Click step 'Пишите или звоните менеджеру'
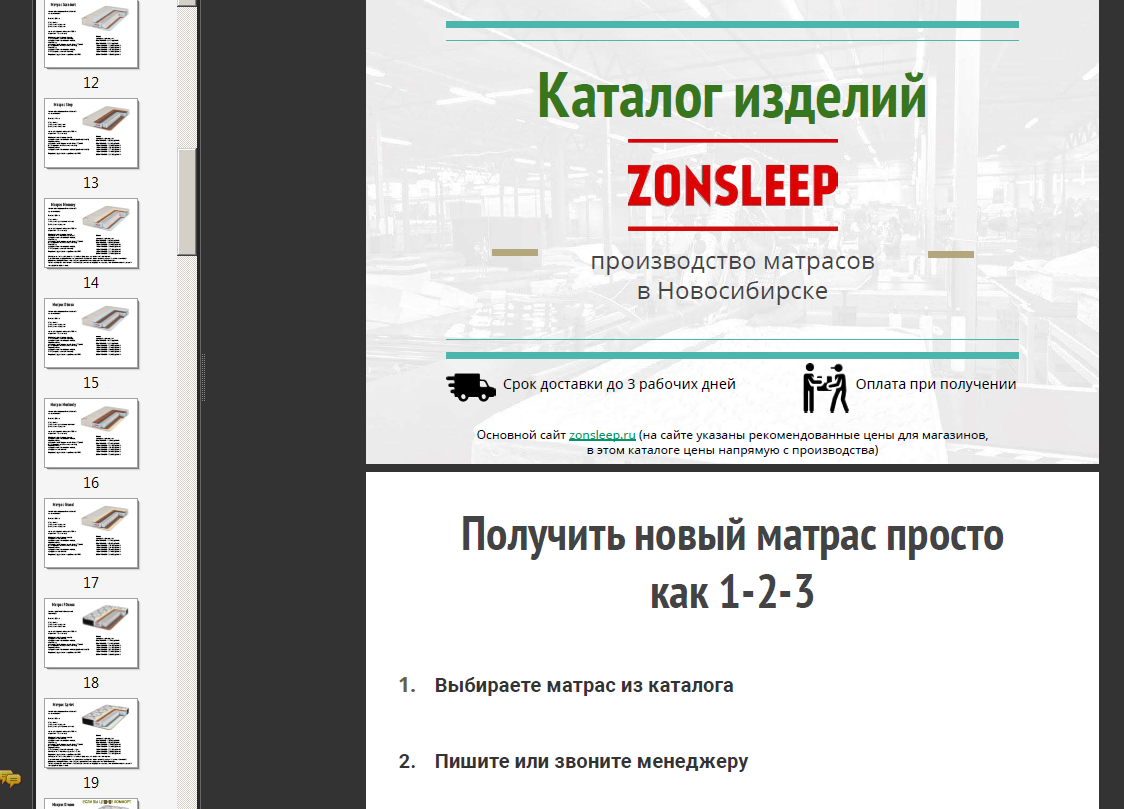 (591, 762)
